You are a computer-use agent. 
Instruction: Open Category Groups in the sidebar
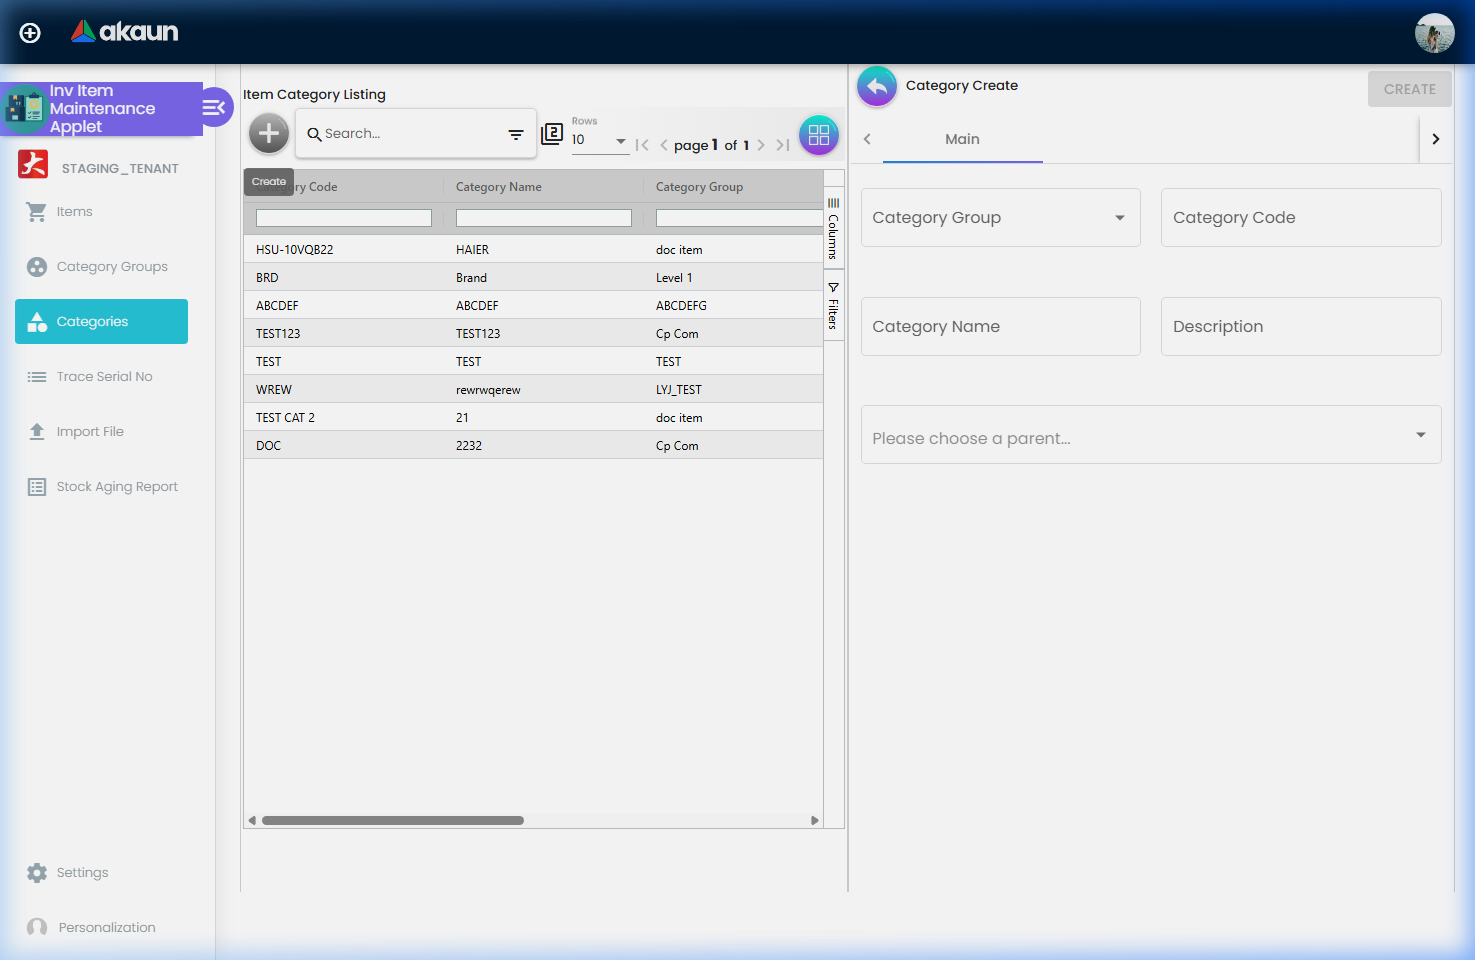(101, 267)
